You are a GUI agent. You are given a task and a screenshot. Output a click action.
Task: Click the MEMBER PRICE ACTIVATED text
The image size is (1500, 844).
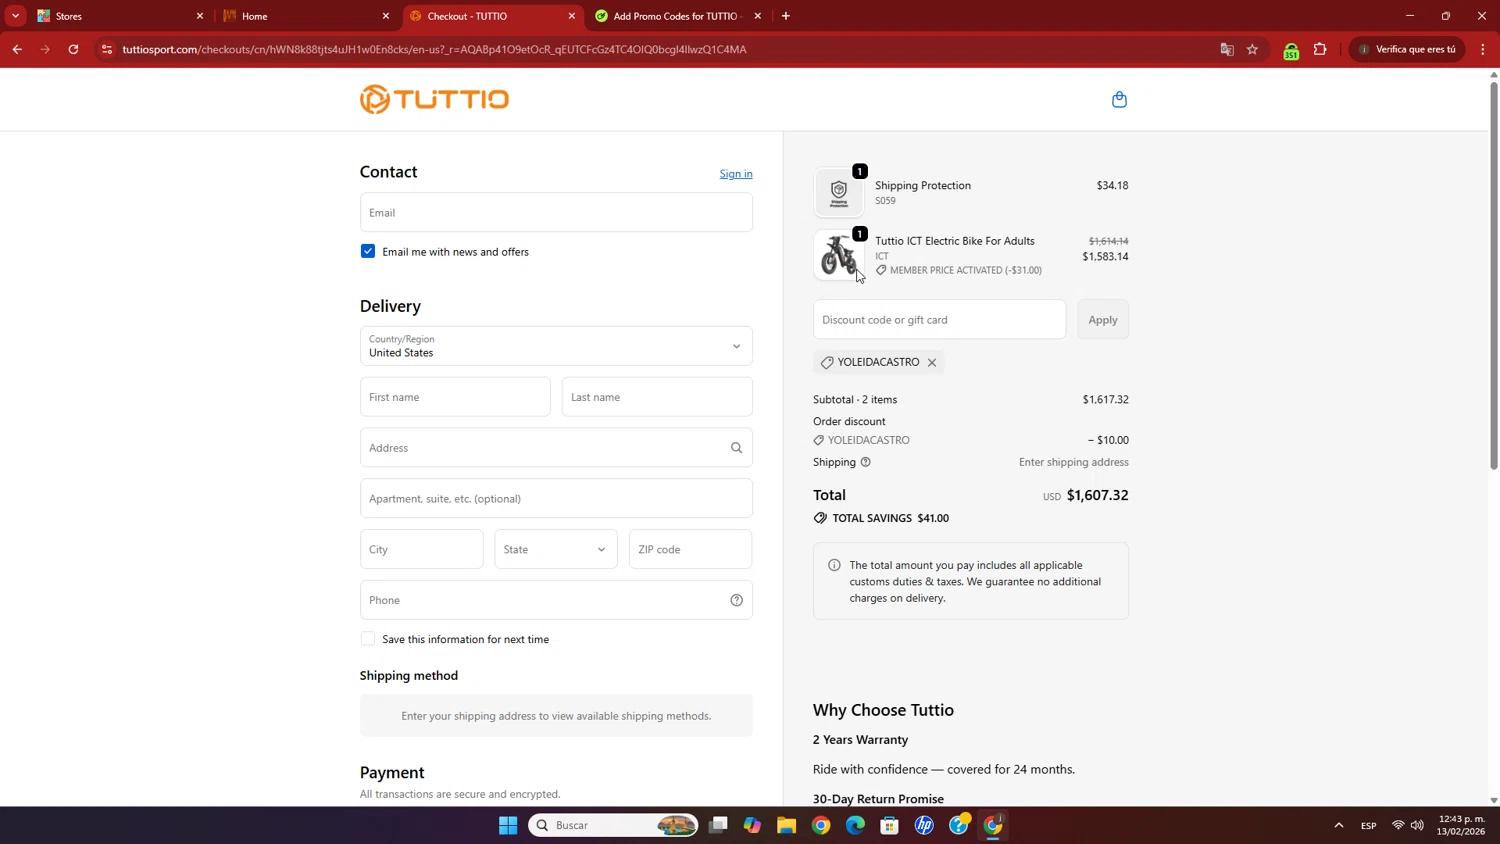966,270
